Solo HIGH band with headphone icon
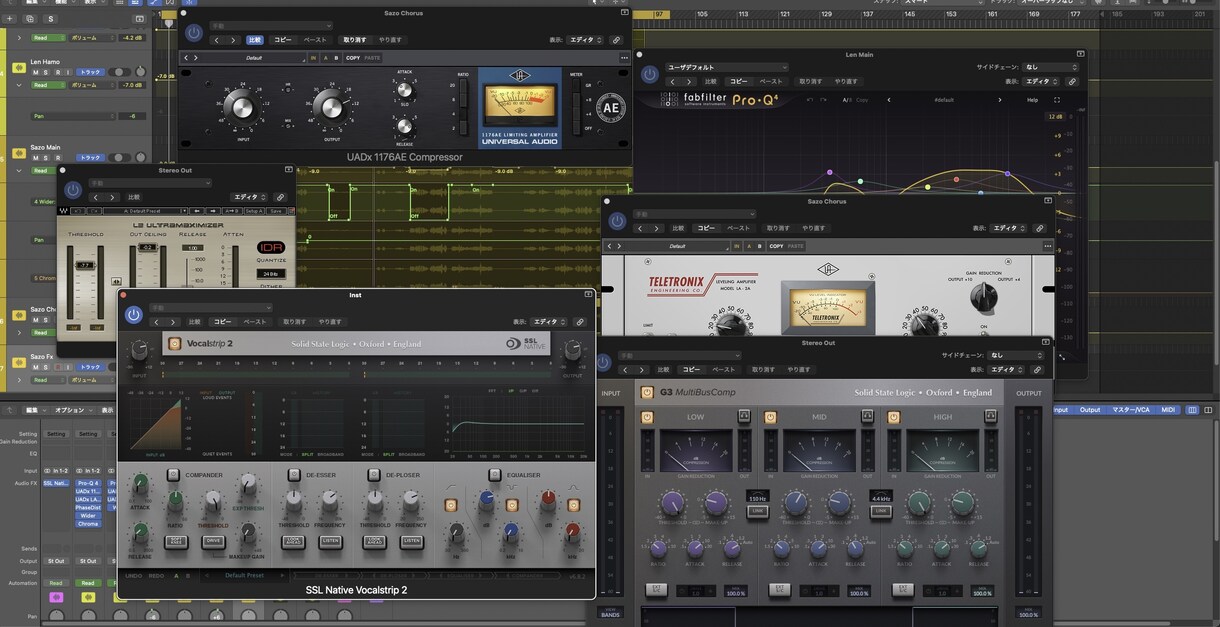The width and height of the screenshot is (1220, 627). coord(990,416)
